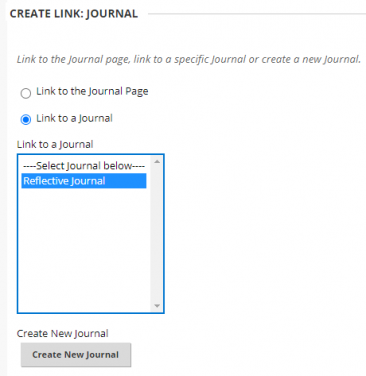Click the journal list scroll-down arrow
The height and width of the screenshot is (376, 366).
click(x=157, y=306)
